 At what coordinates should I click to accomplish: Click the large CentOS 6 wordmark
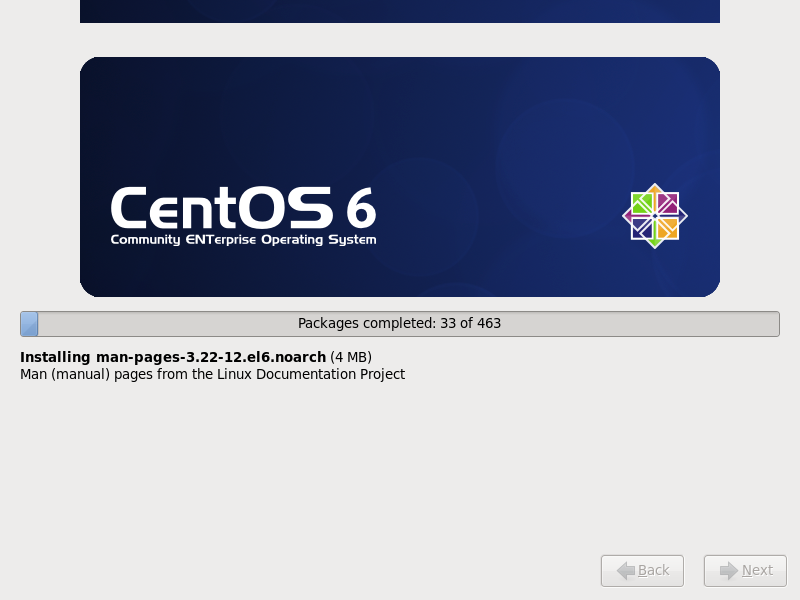(x=243, y=208)
